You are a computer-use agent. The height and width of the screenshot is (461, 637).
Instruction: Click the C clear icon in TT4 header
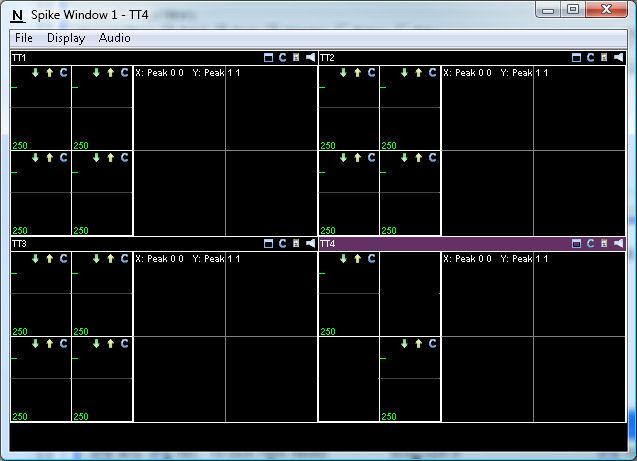[x=591, y=243]
